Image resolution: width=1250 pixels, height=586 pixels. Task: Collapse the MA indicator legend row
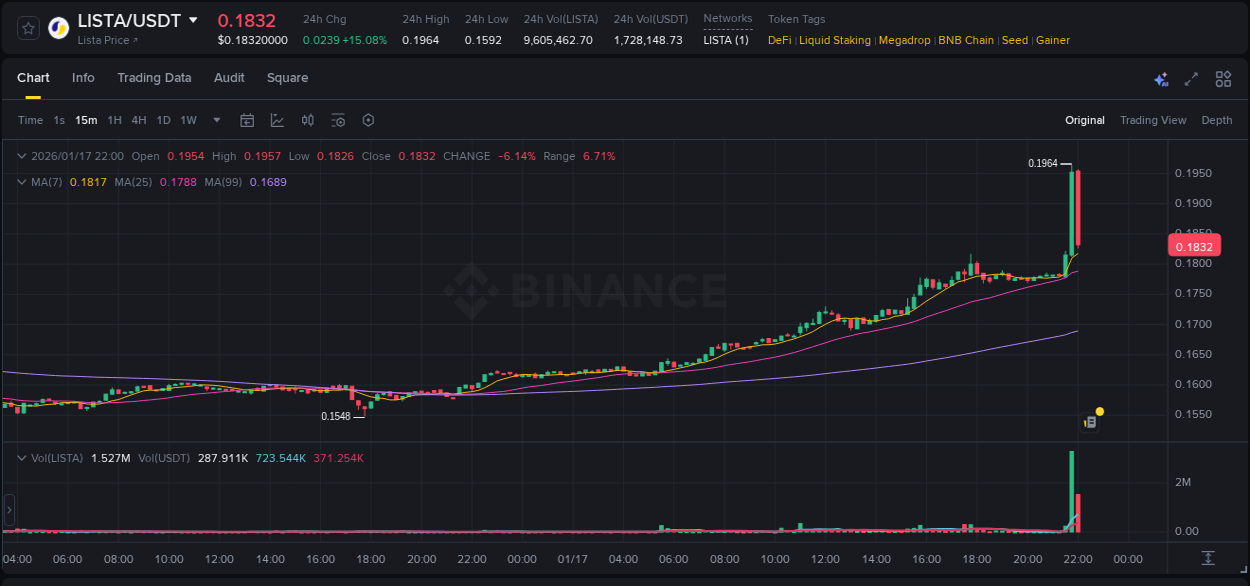tap(20, 182)
